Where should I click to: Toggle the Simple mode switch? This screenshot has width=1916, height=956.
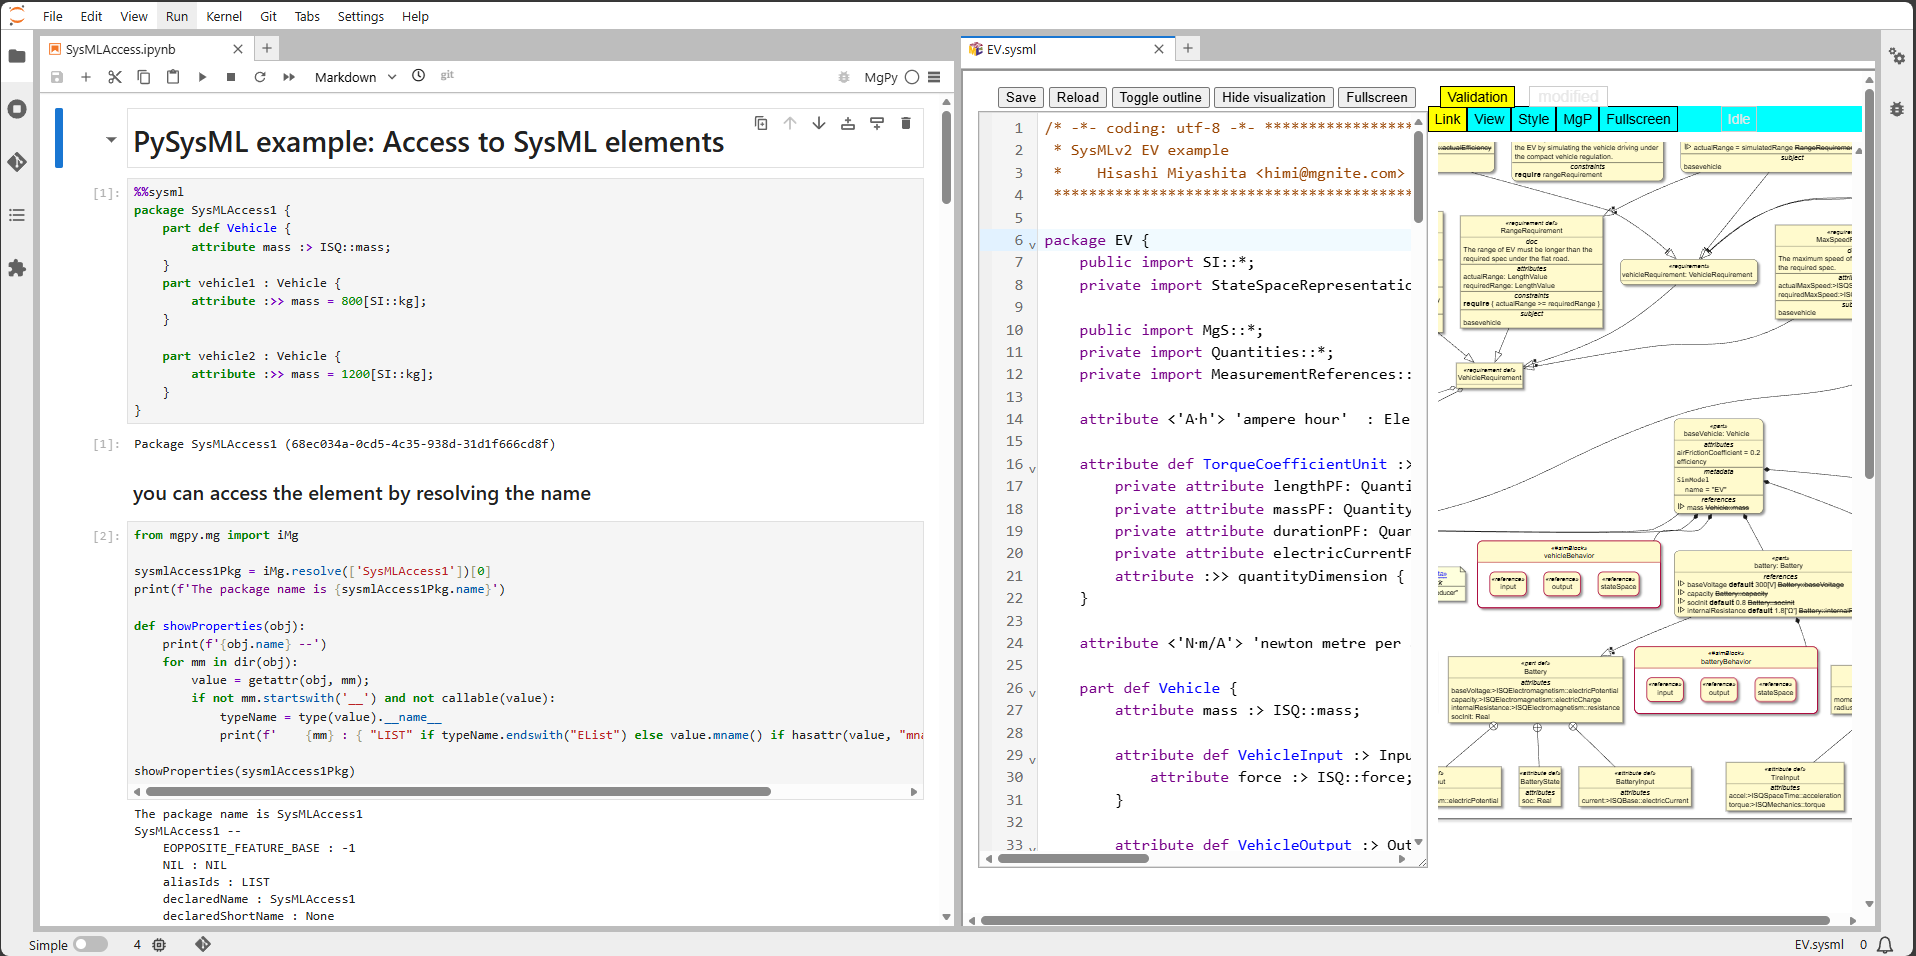[90, 944]
